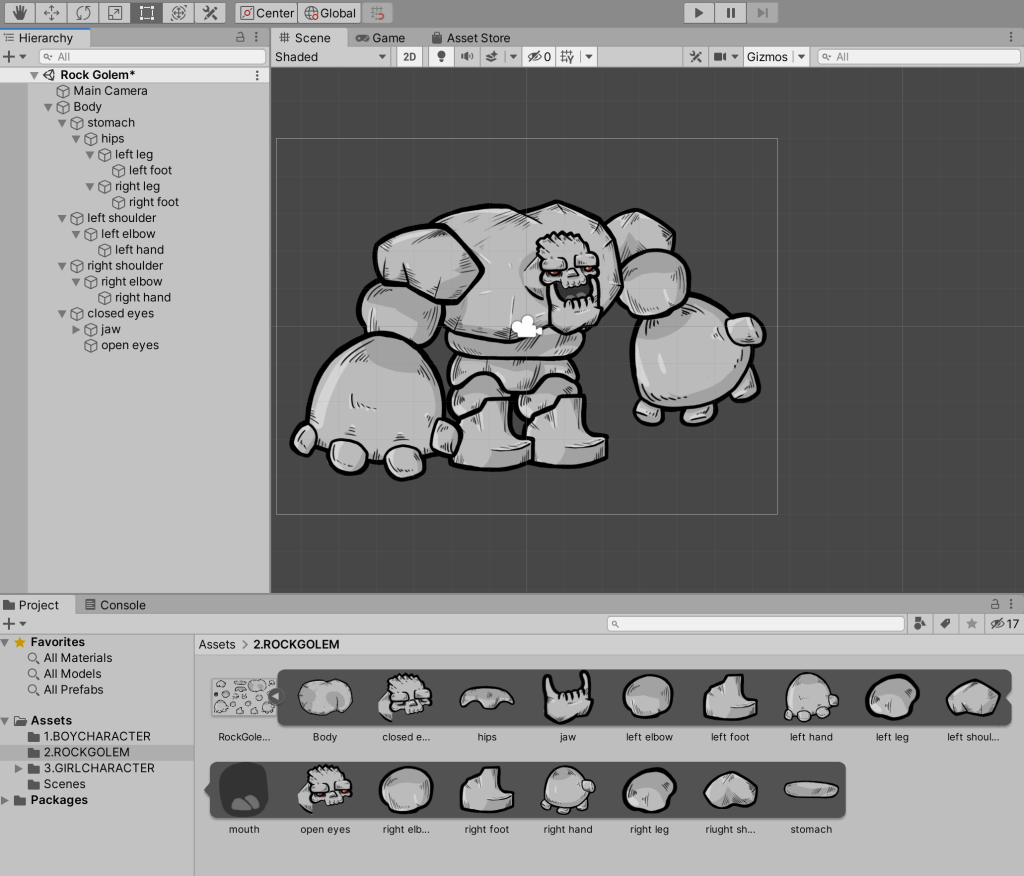Image resolution: width=1024 pixels, height=876 pixels.
Task: Select the Scale tool
Action: pyautogui.click(x=115, y=13)
